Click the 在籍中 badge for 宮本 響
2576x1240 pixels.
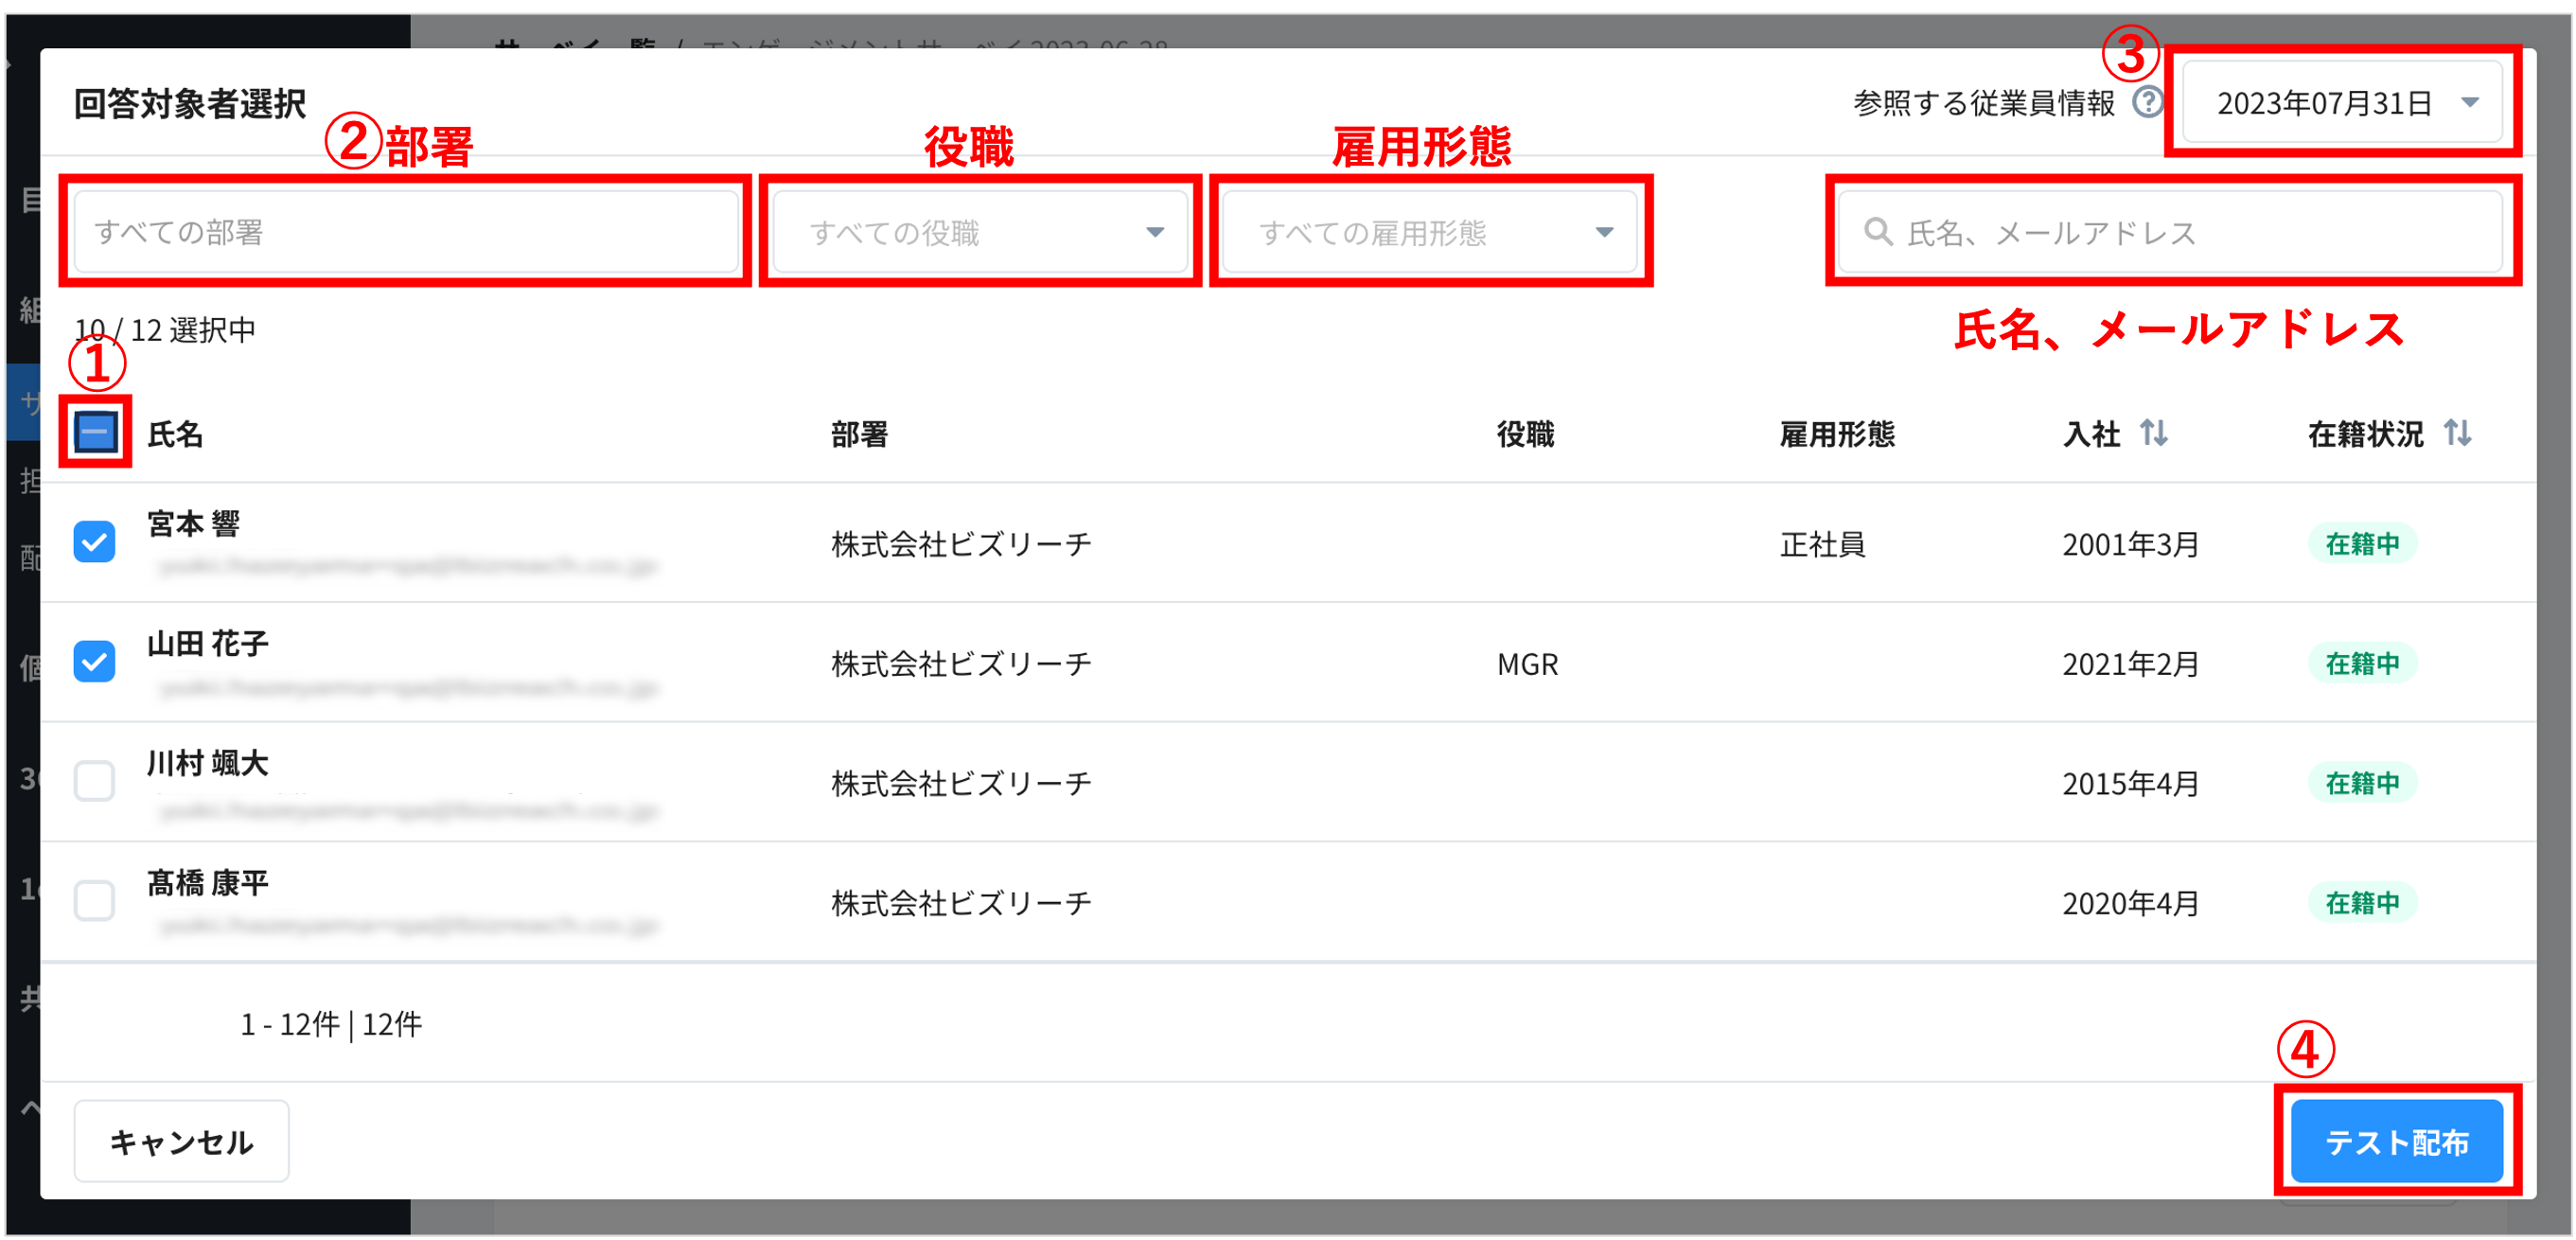tap(2362, 543)
